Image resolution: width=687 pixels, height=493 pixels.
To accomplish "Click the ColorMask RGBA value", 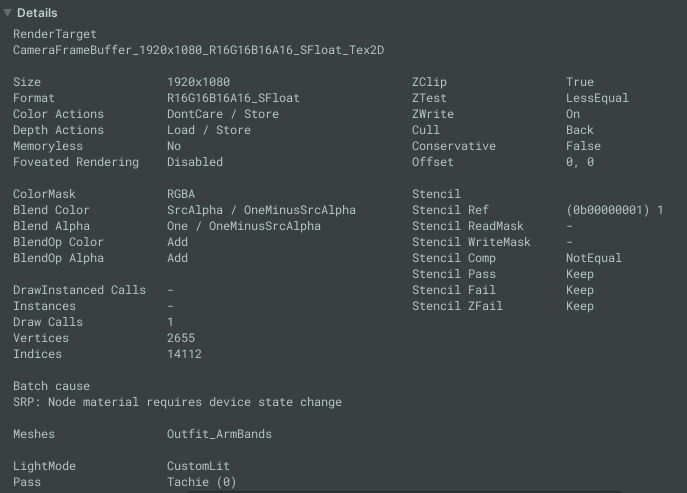I will pyautogui.click(x=181, y=194).
